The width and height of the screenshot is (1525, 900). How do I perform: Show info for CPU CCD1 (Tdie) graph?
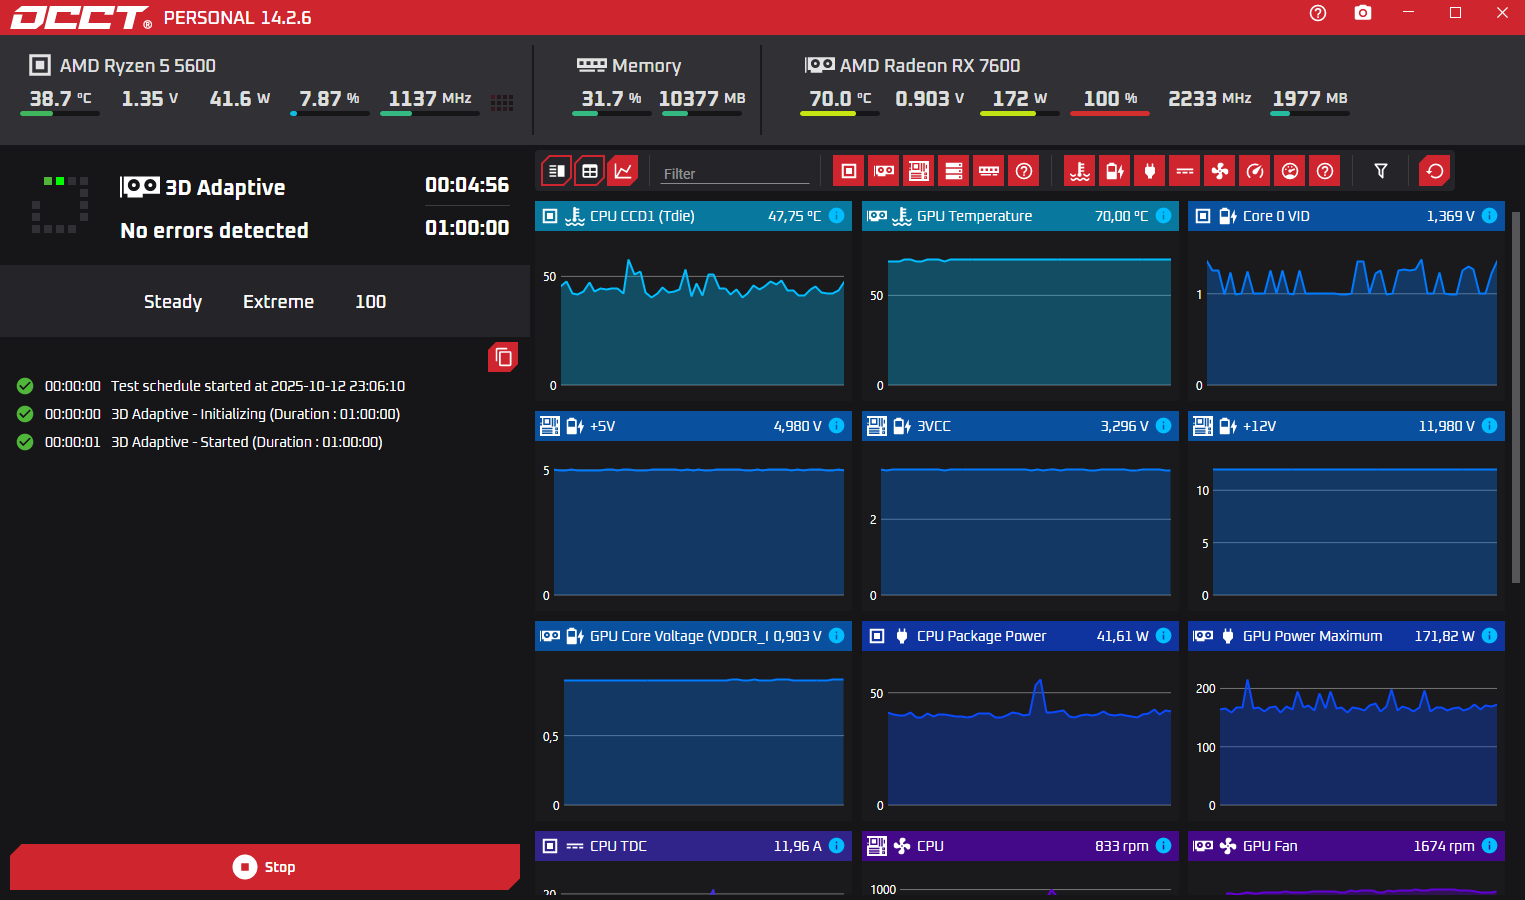tap(837, 216)
